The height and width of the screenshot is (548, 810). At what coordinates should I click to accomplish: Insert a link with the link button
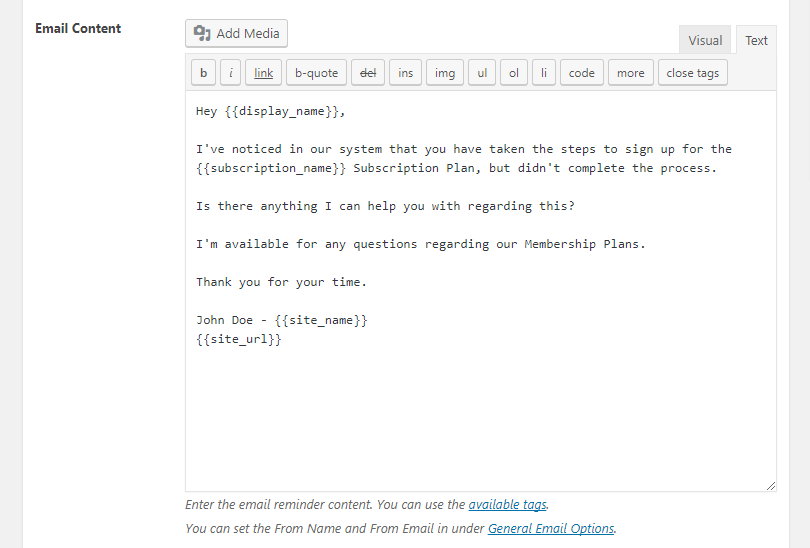[x=263, y=73]
